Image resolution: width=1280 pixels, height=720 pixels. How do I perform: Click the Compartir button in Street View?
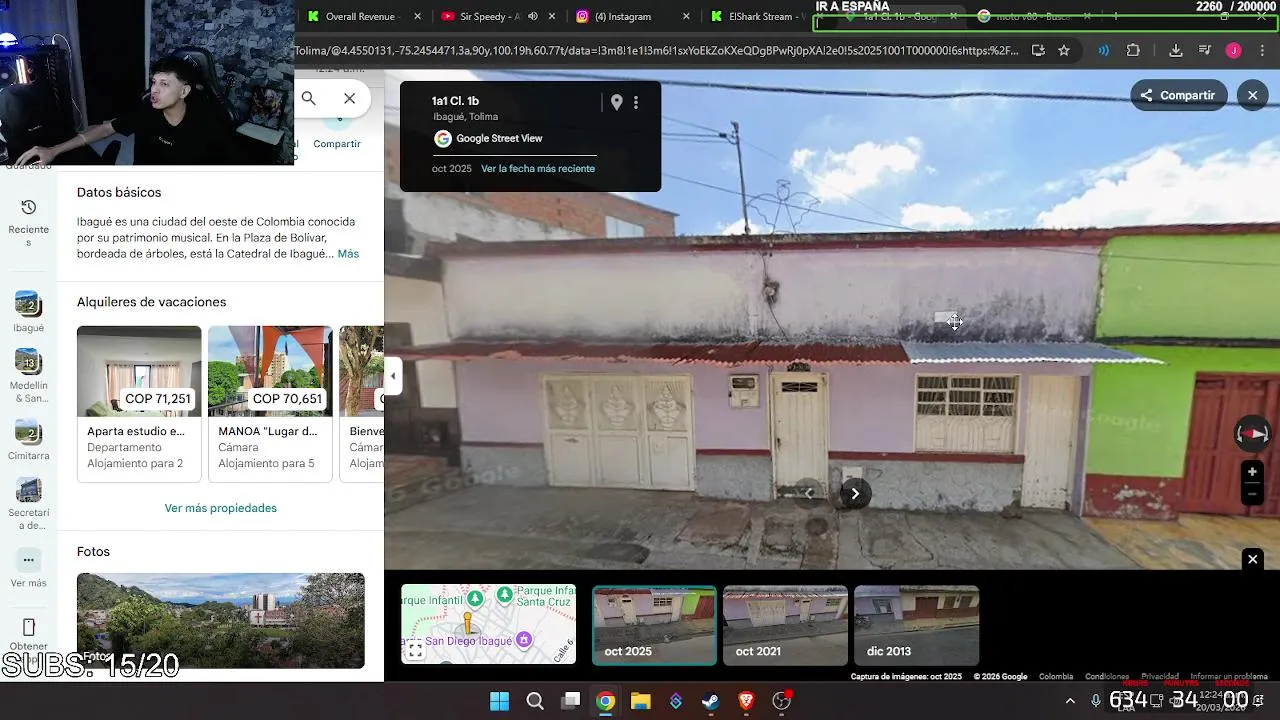(1178, 95)
